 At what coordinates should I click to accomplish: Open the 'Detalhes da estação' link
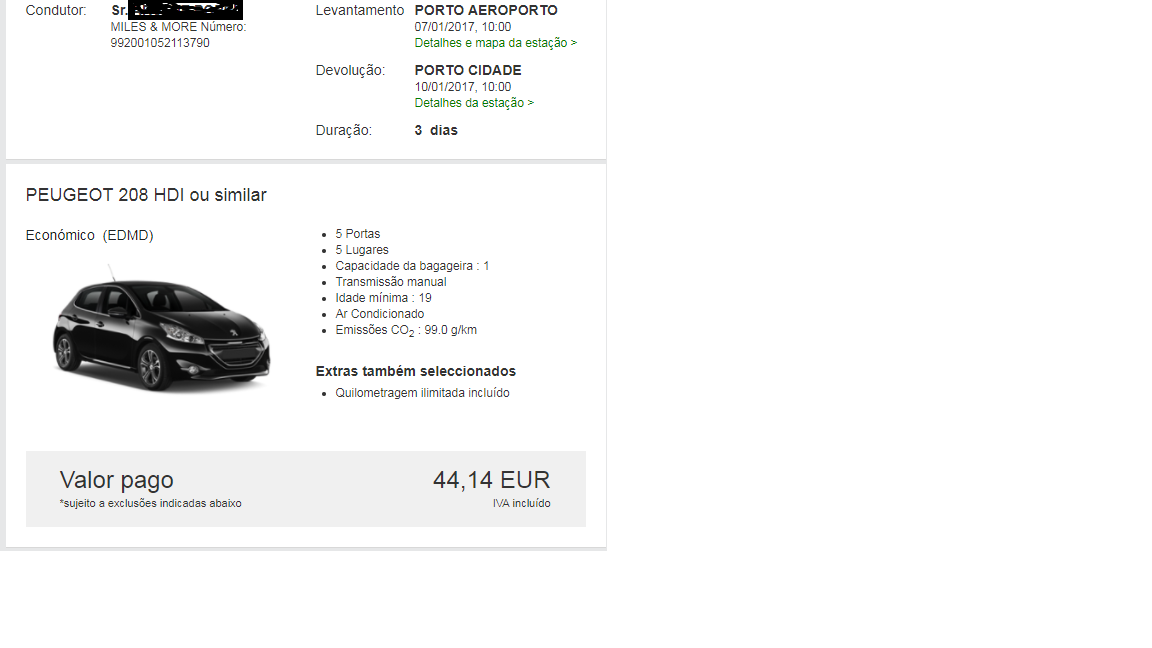click(474, 103)
